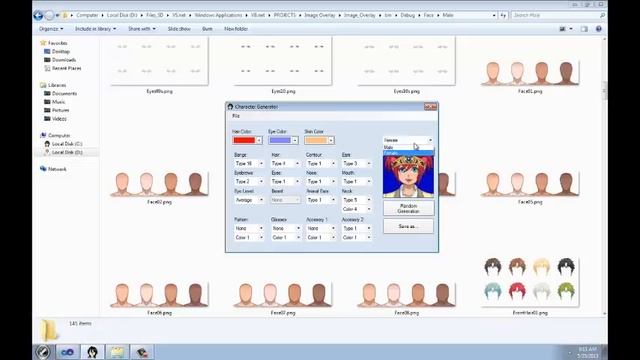The height and width of the screenshot is (360, 640).
Task: Click New folder in Explorer toolbar
Action: tap(236, 29)
